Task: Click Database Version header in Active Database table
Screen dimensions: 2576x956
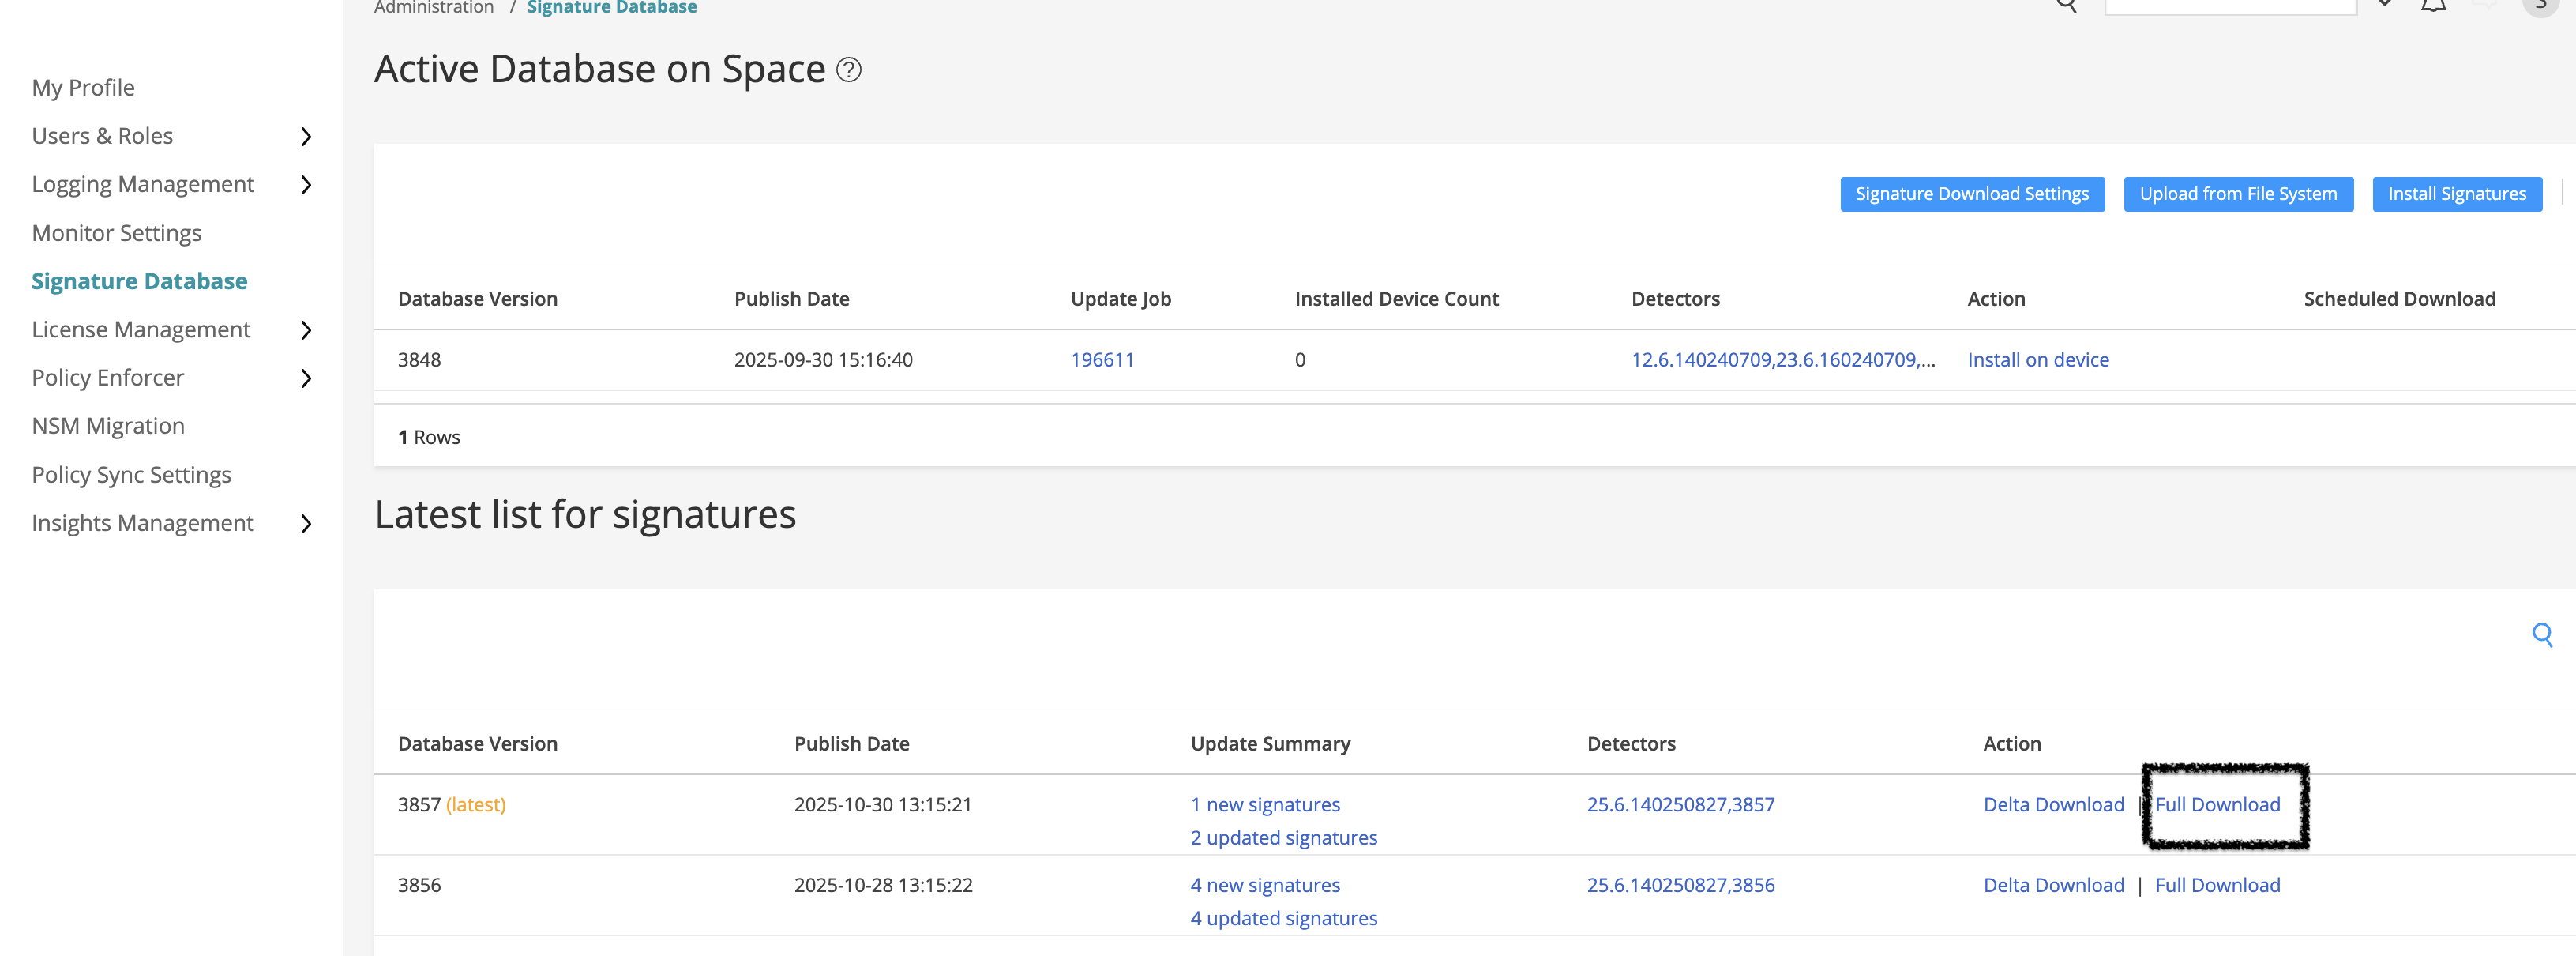Action: 477,299
